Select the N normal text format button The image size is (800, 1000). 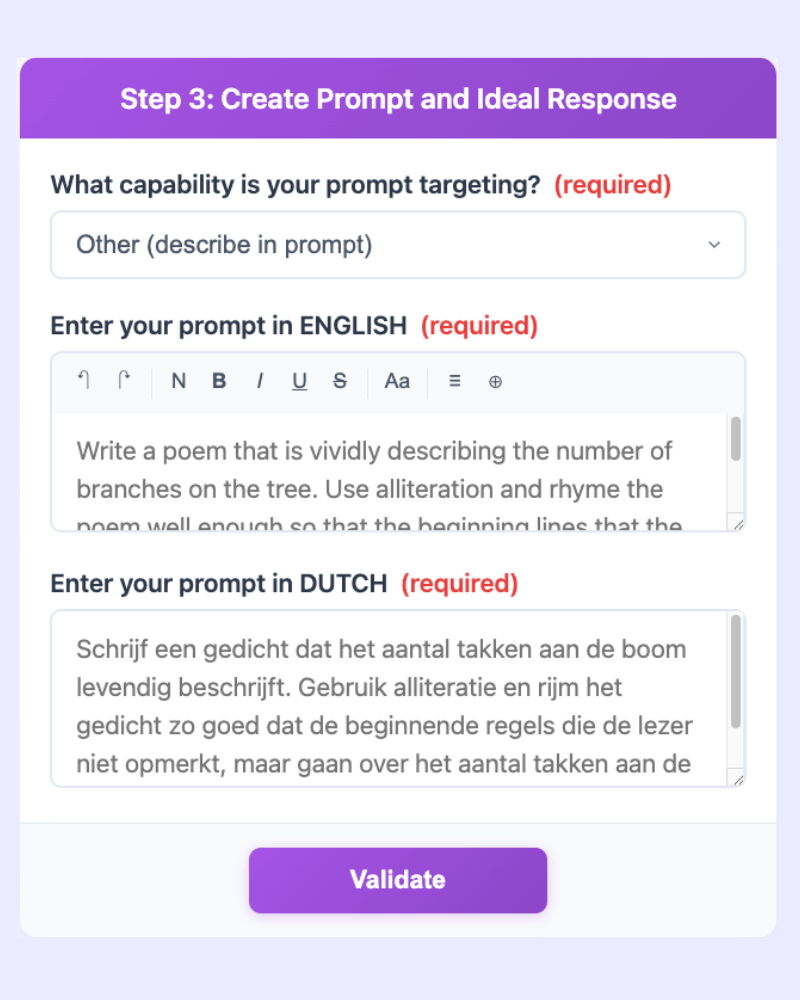click(179, 381)
